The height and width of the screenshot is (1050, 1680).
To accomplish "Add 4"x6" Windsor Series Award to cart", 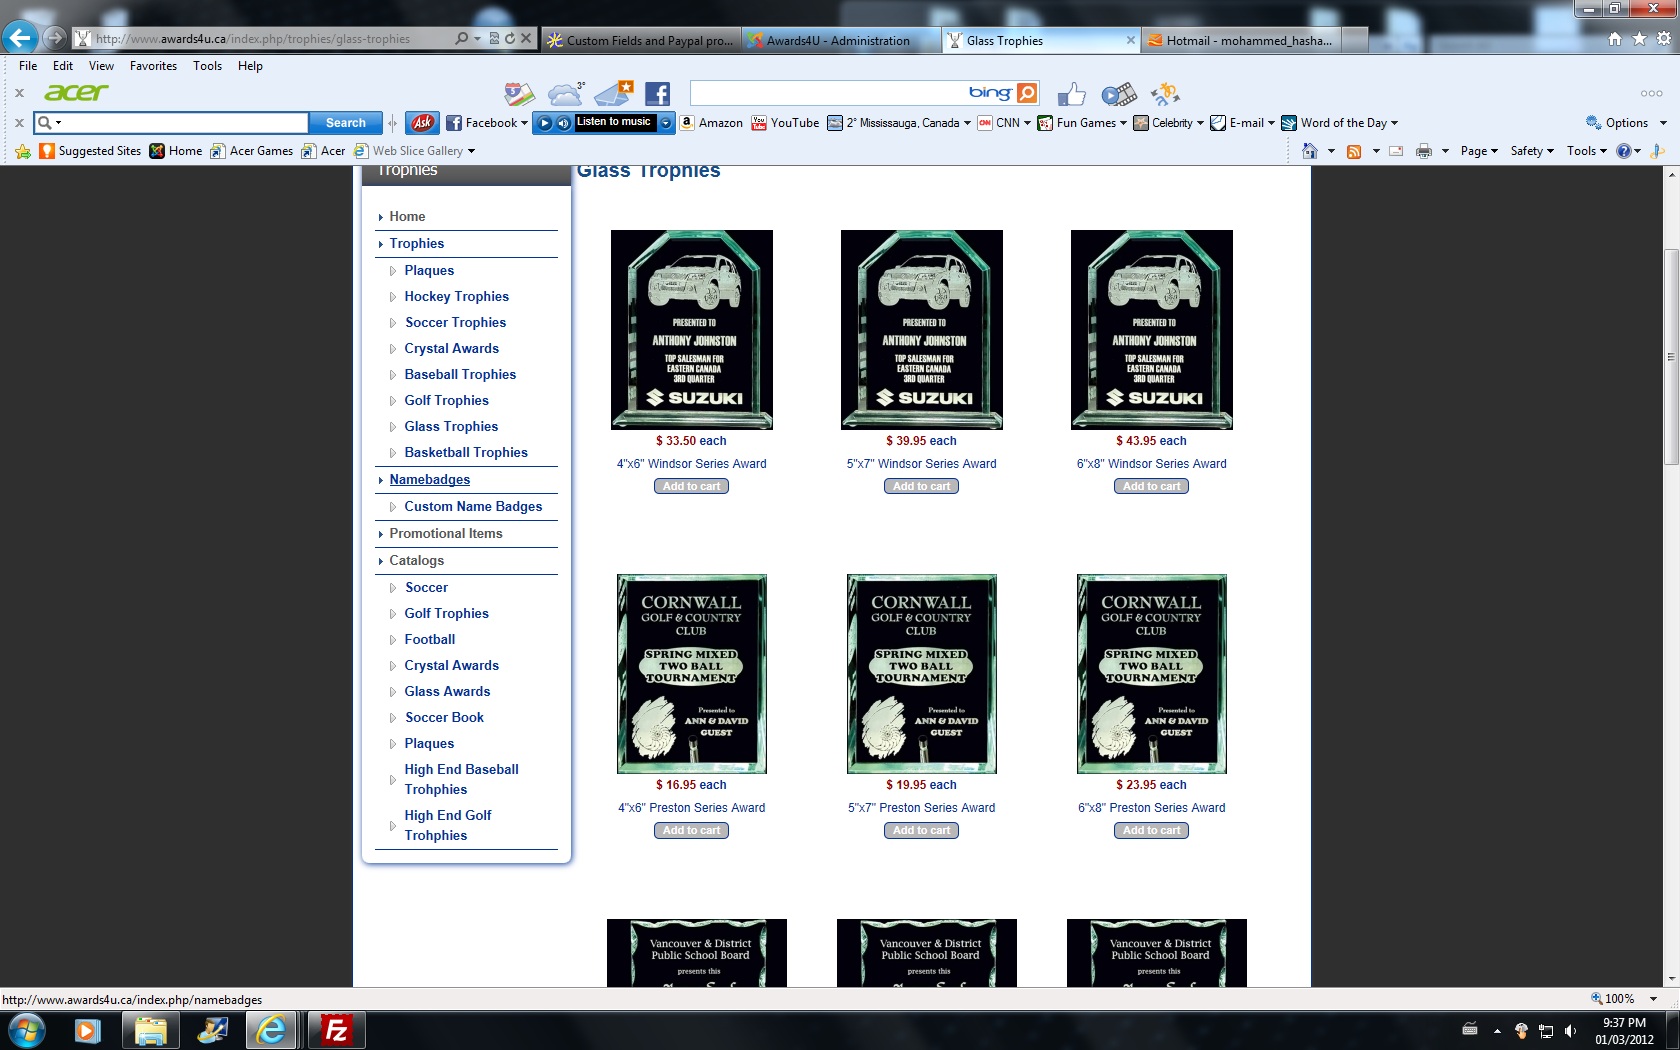I will (692, 486).
